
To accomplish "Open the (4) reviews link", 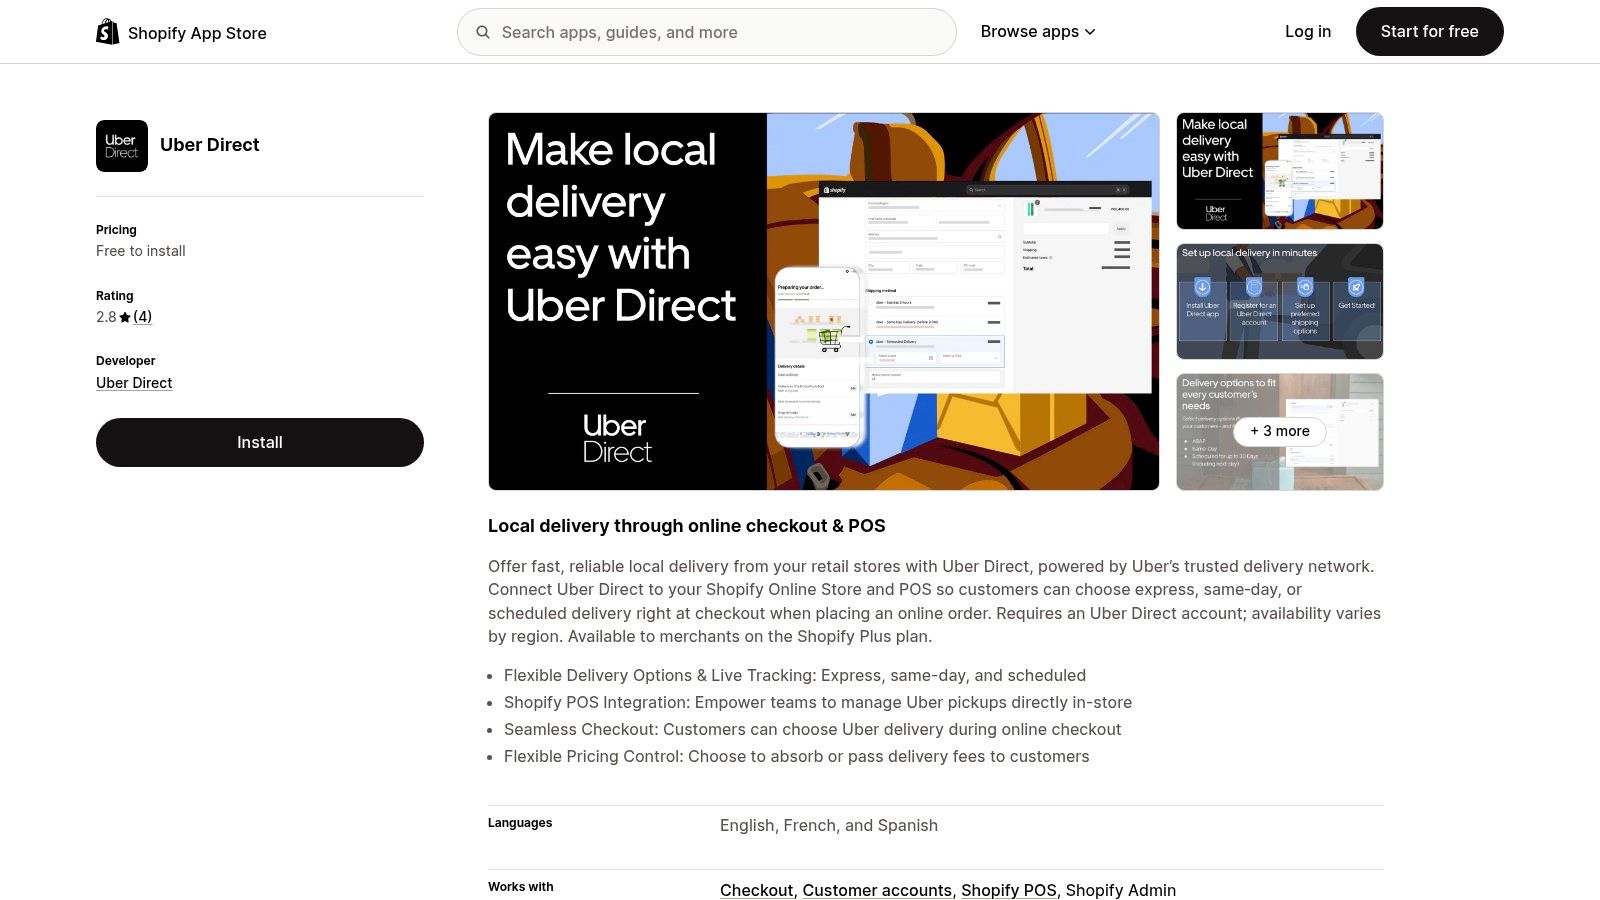I will pyautogui.click(x=143, y=317).
